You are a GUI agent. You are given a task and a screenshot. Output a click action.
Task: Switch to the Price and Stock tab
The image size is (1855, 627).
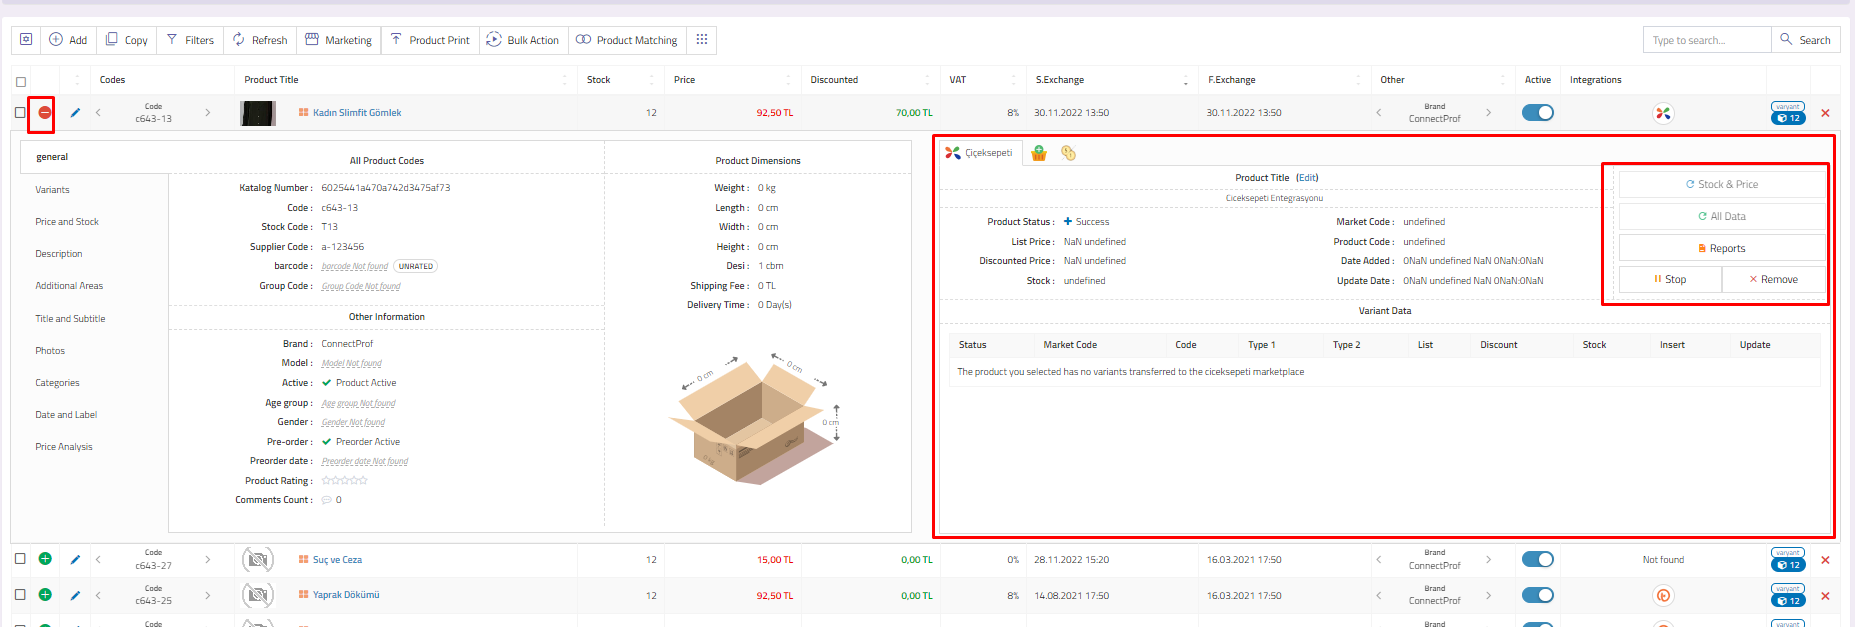click(x=67, y=222)
